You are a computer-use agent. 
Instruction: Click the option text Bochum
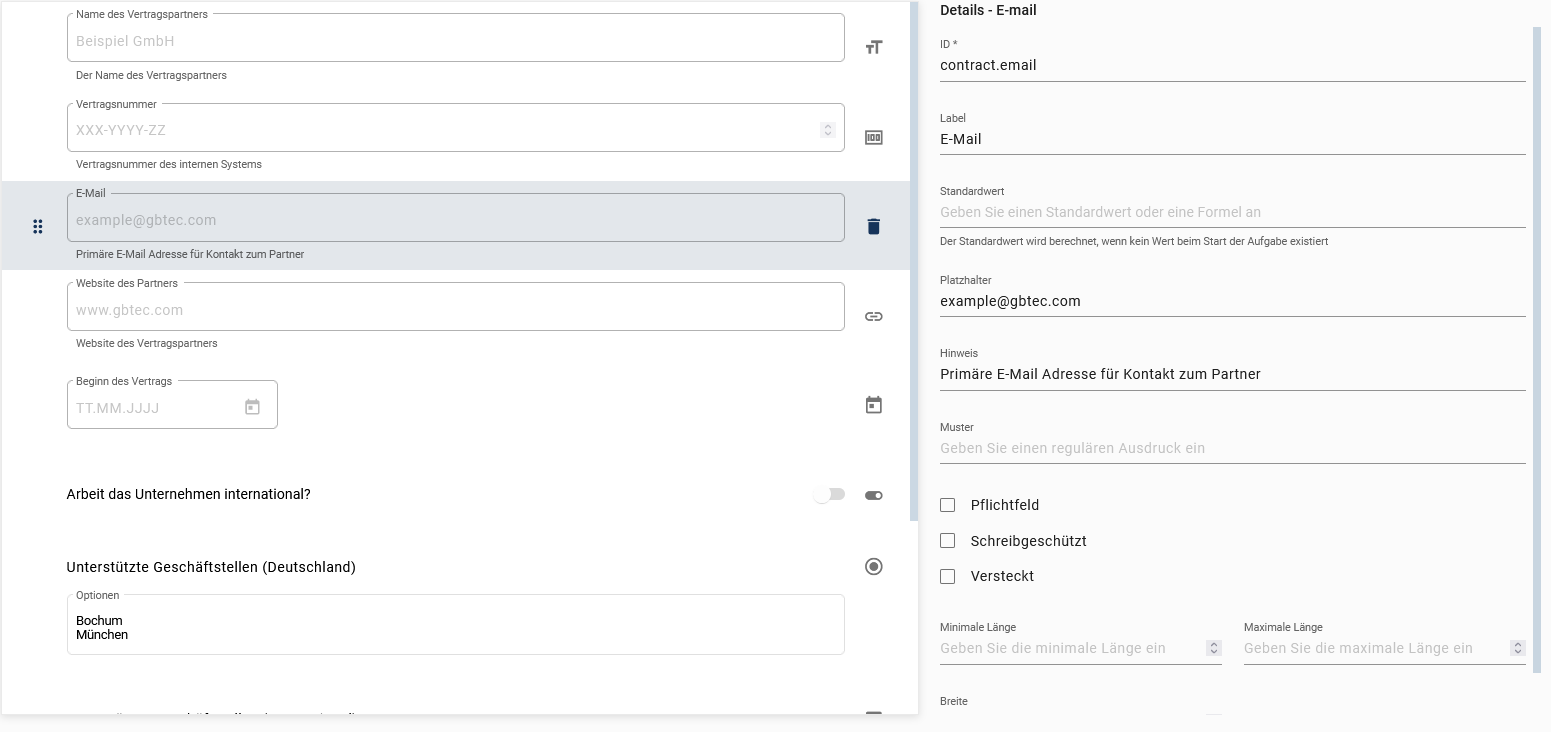[99, 620]
